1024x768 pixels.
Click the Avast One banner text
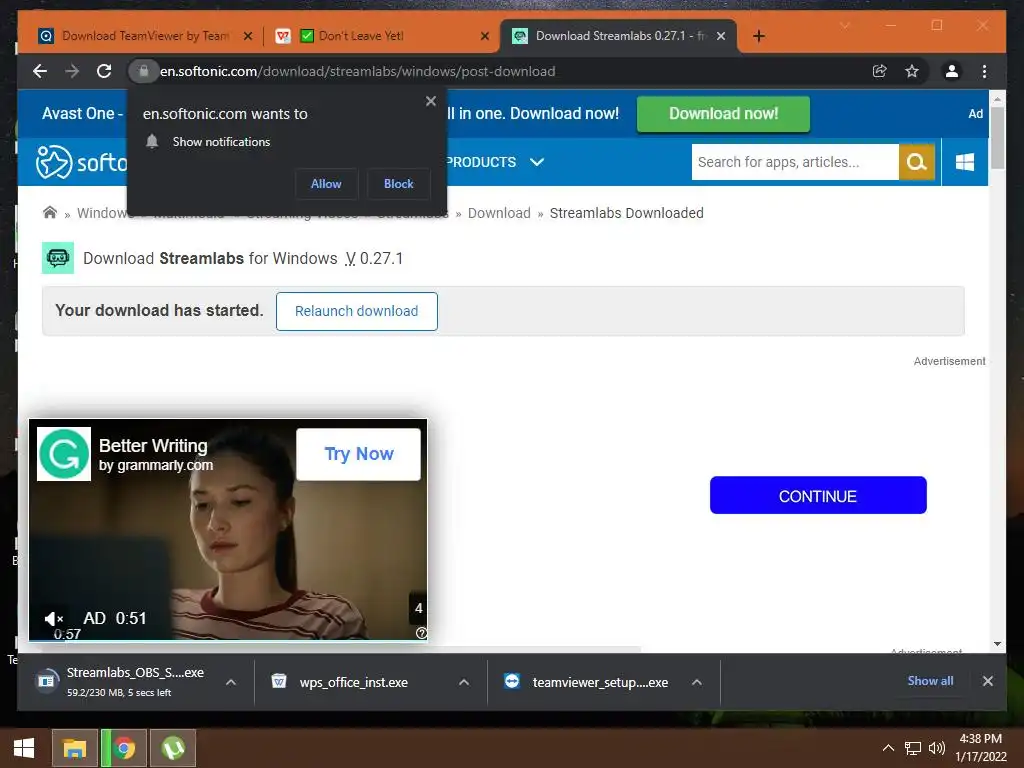tap(82, 114)
